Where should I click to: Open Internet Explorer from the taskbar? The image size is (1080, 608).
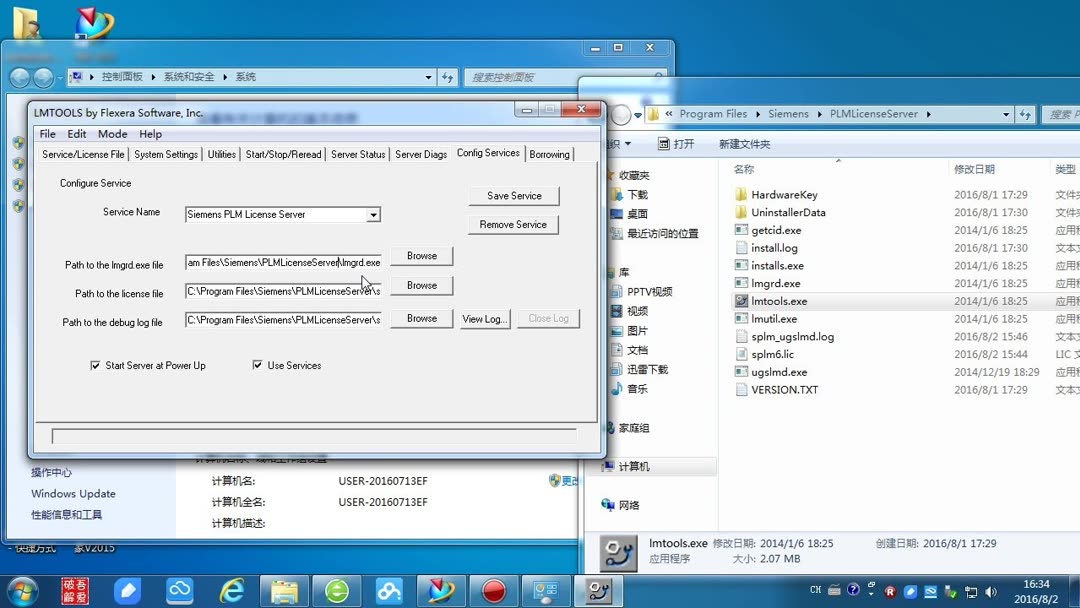[232, 590]
